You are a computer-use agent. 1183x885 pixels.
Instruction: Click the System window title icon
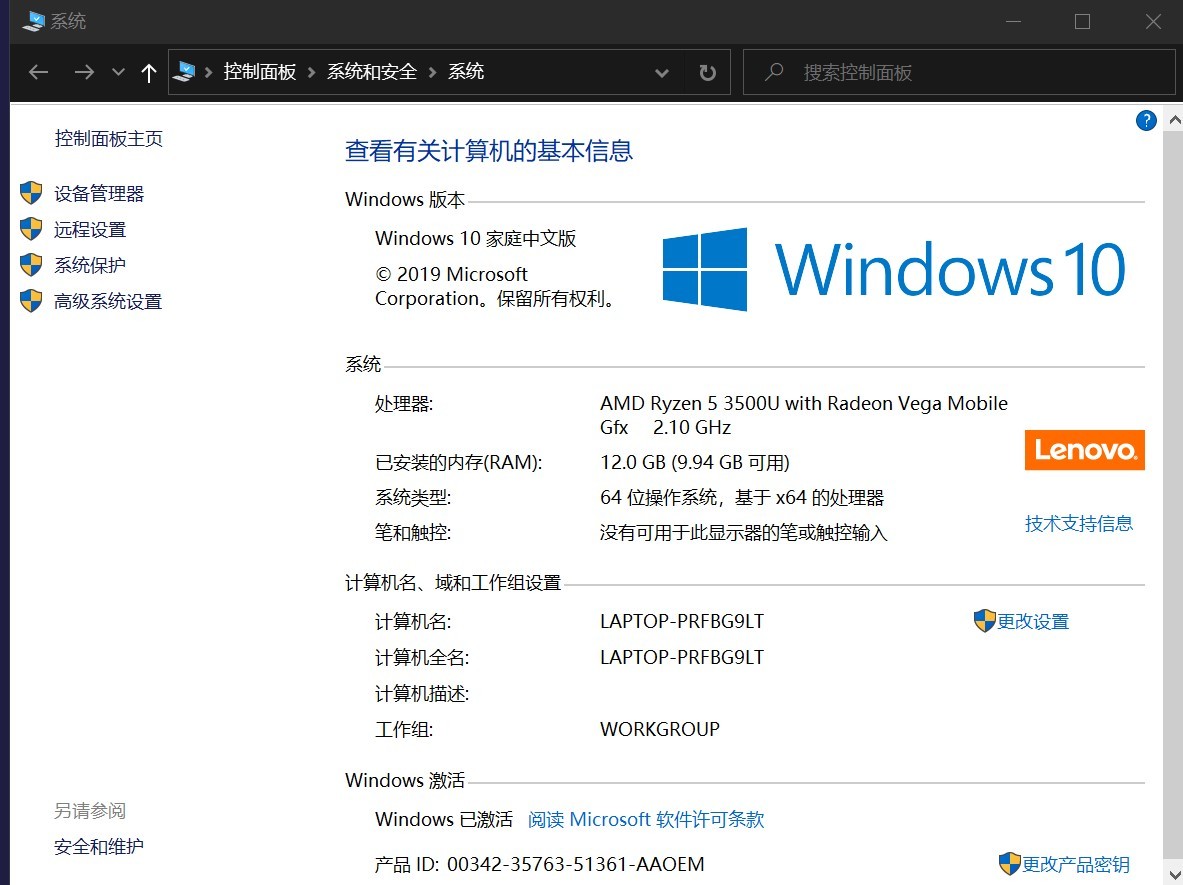(x=33, y=21)
